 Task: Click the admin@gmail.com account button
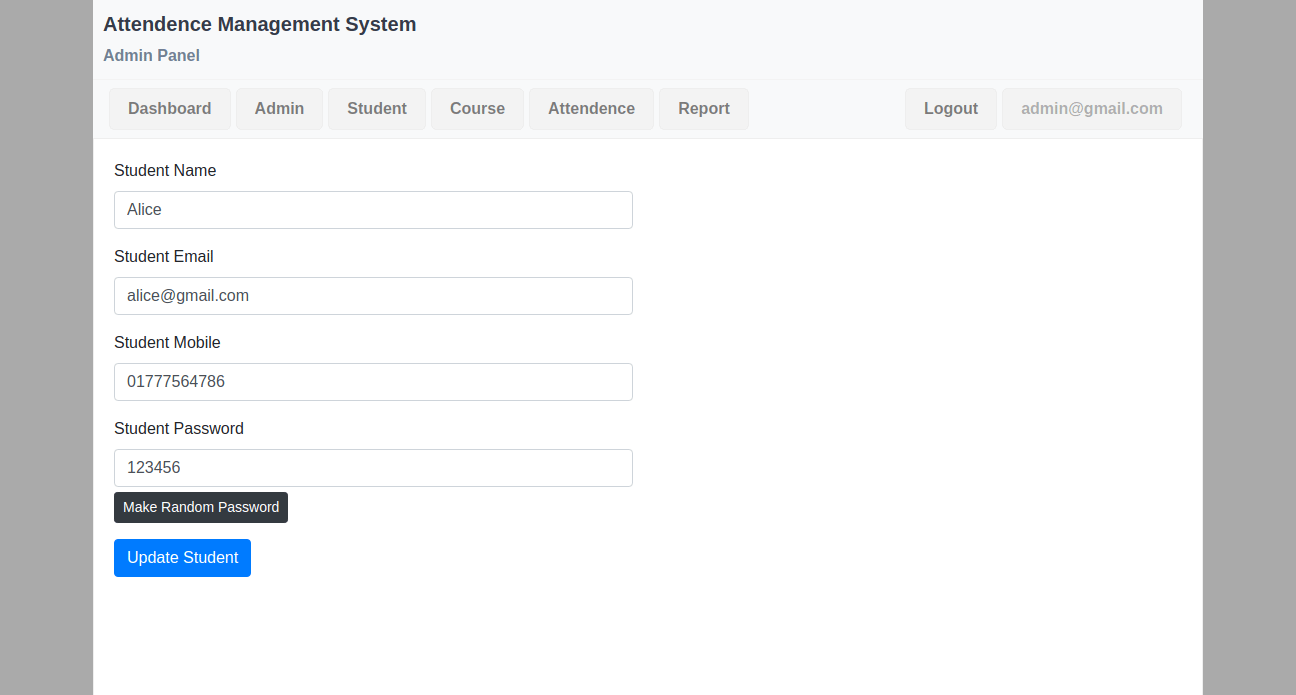click(1091, 109)
